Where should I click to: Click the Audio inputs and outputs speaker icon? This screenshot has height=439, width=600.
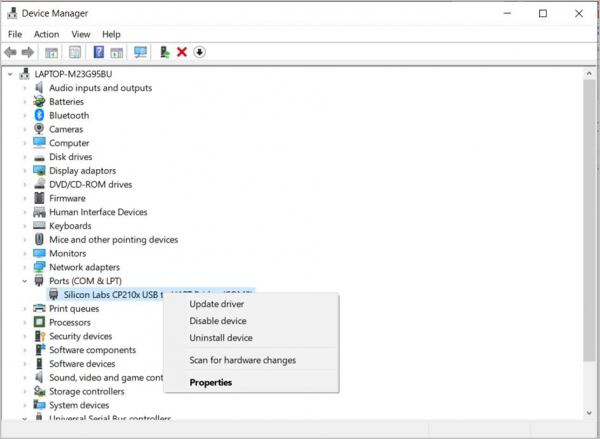click(39, 88)
